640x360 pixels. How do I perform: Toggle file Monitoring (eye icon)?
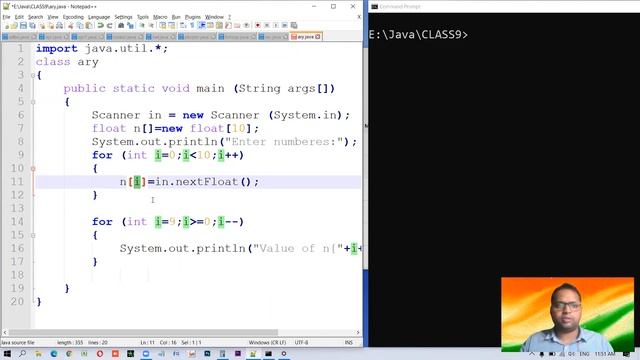tap(247, 25)
